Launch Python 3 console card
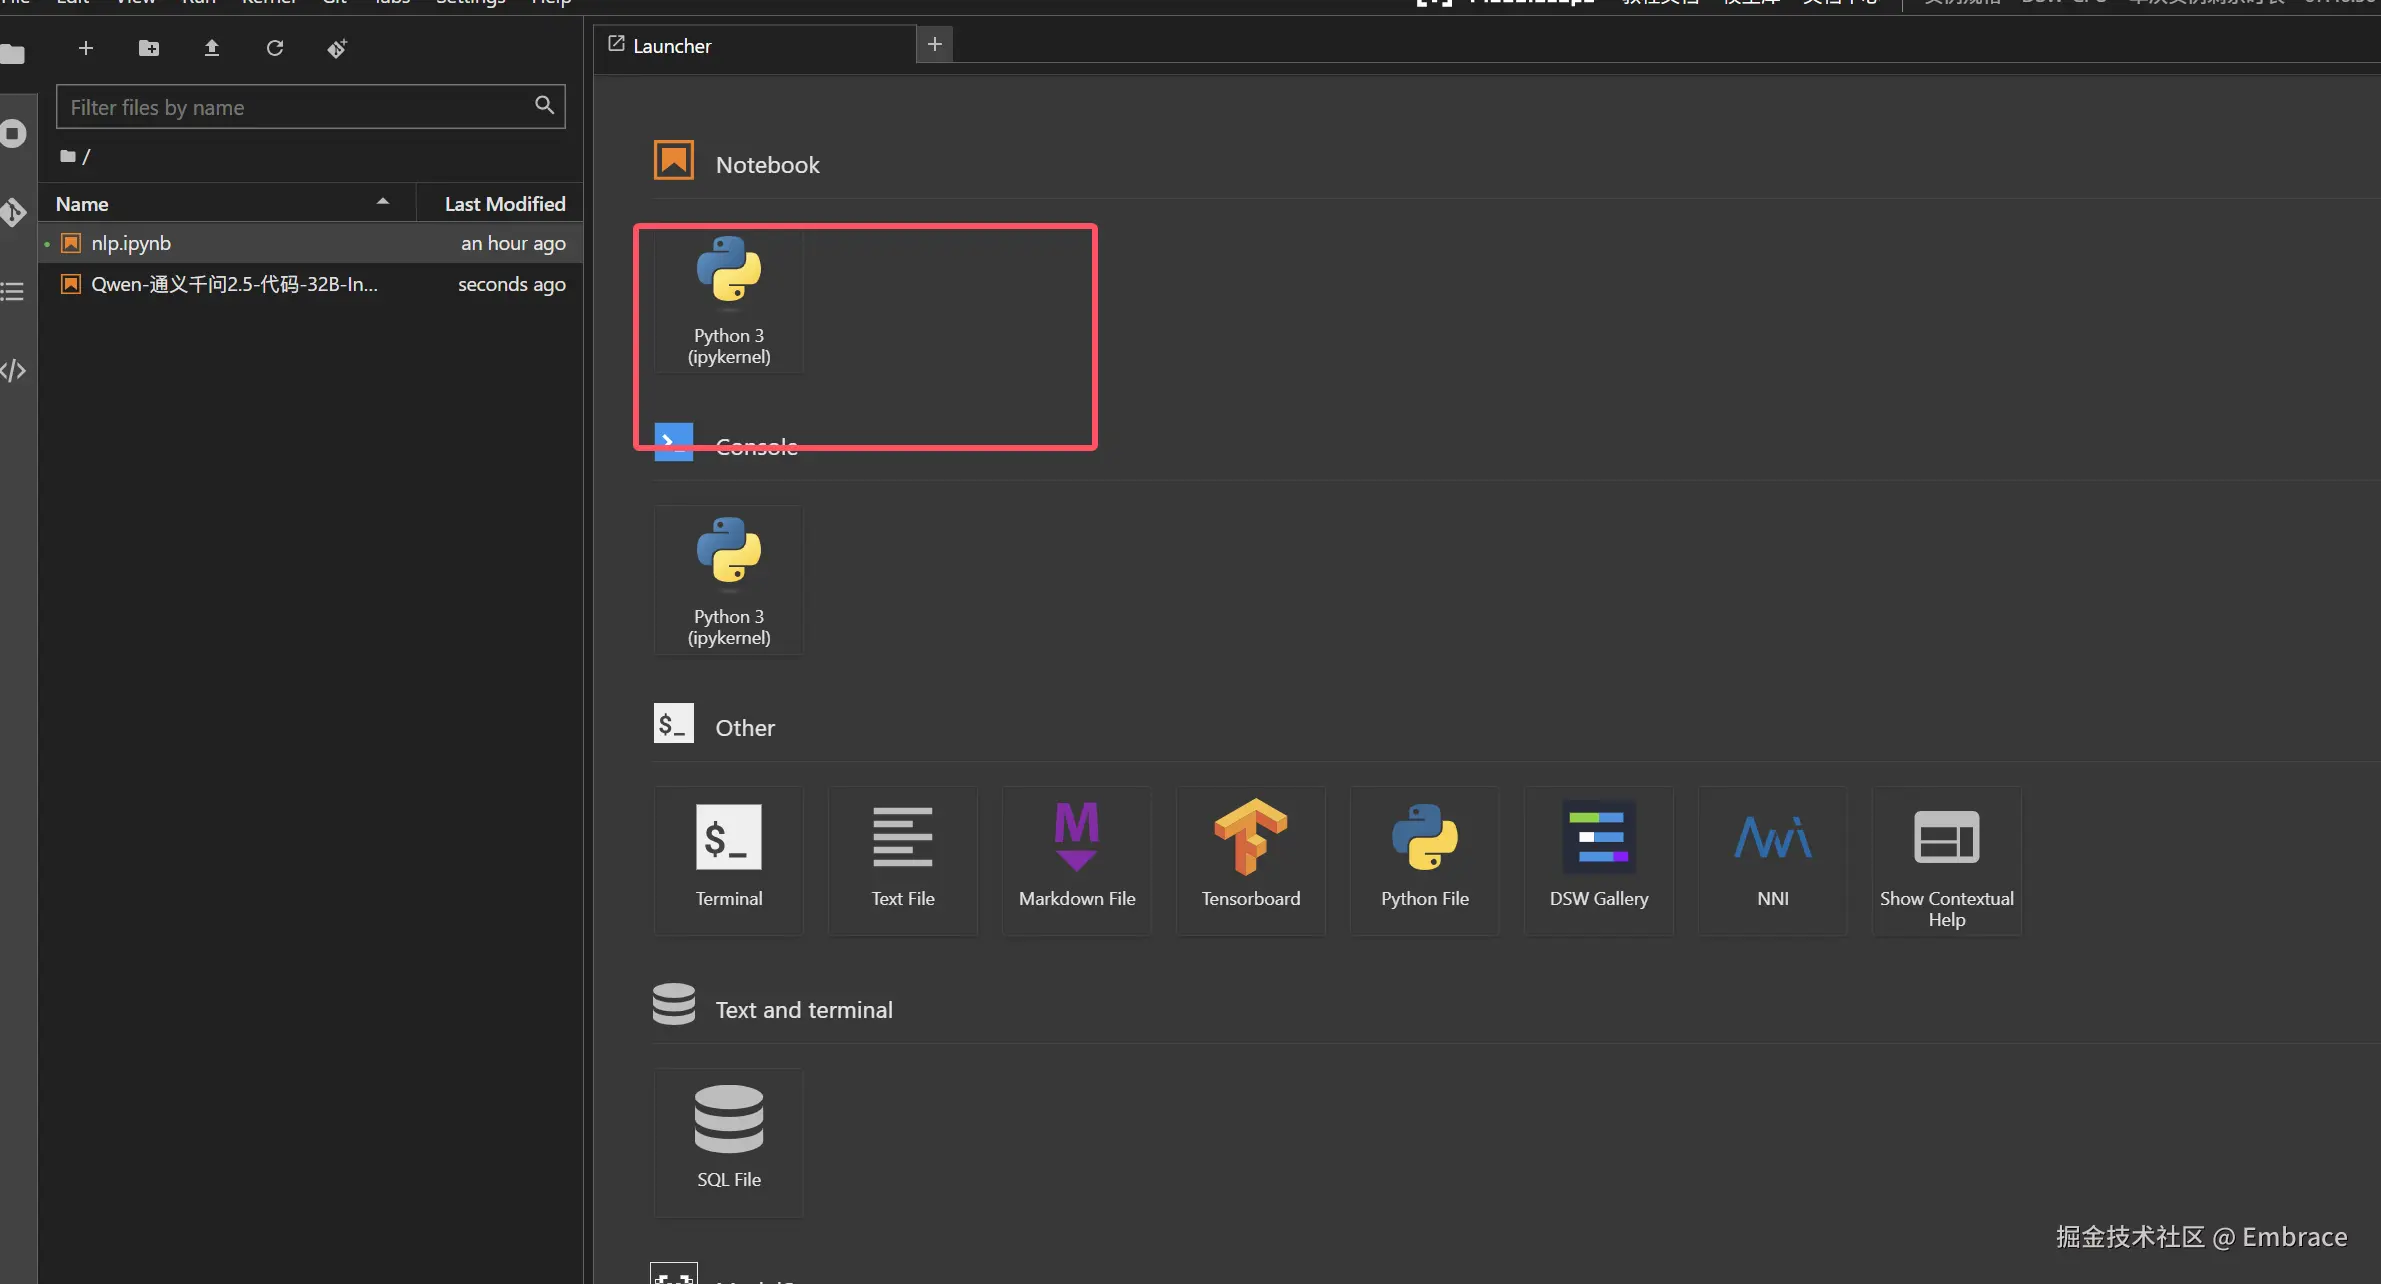The height and width of the screenshot is (1284, 2381). (728, 581)
